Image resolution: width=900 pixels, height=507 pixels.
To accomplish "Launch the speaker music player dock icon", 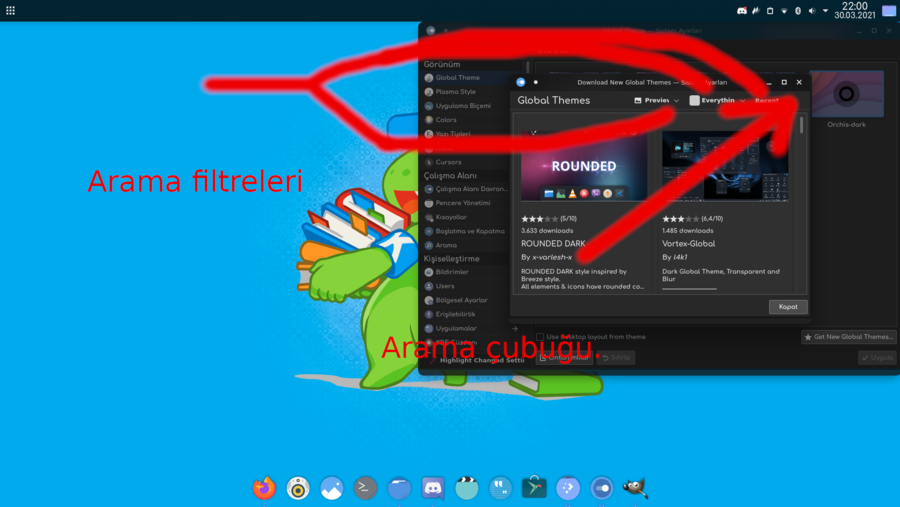I will tap(298, 488).
